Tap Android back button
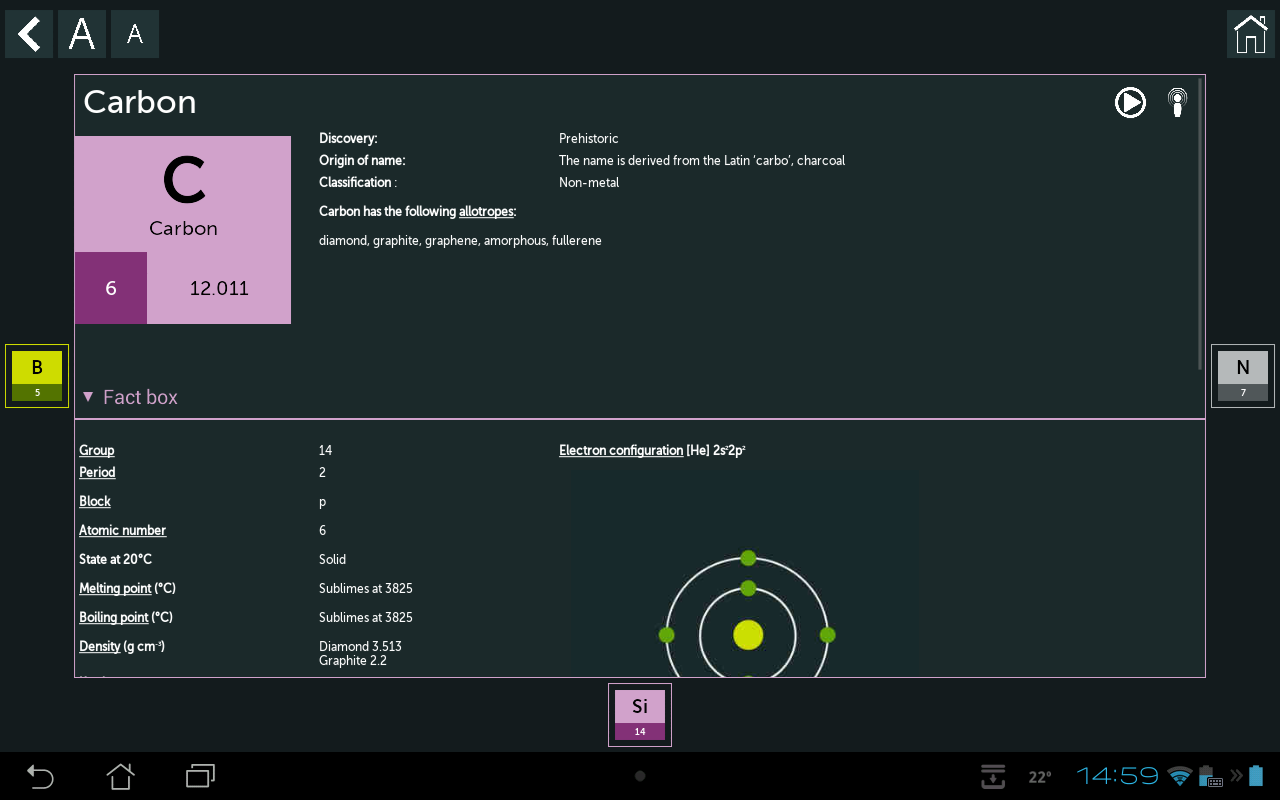 coord(40,776)
